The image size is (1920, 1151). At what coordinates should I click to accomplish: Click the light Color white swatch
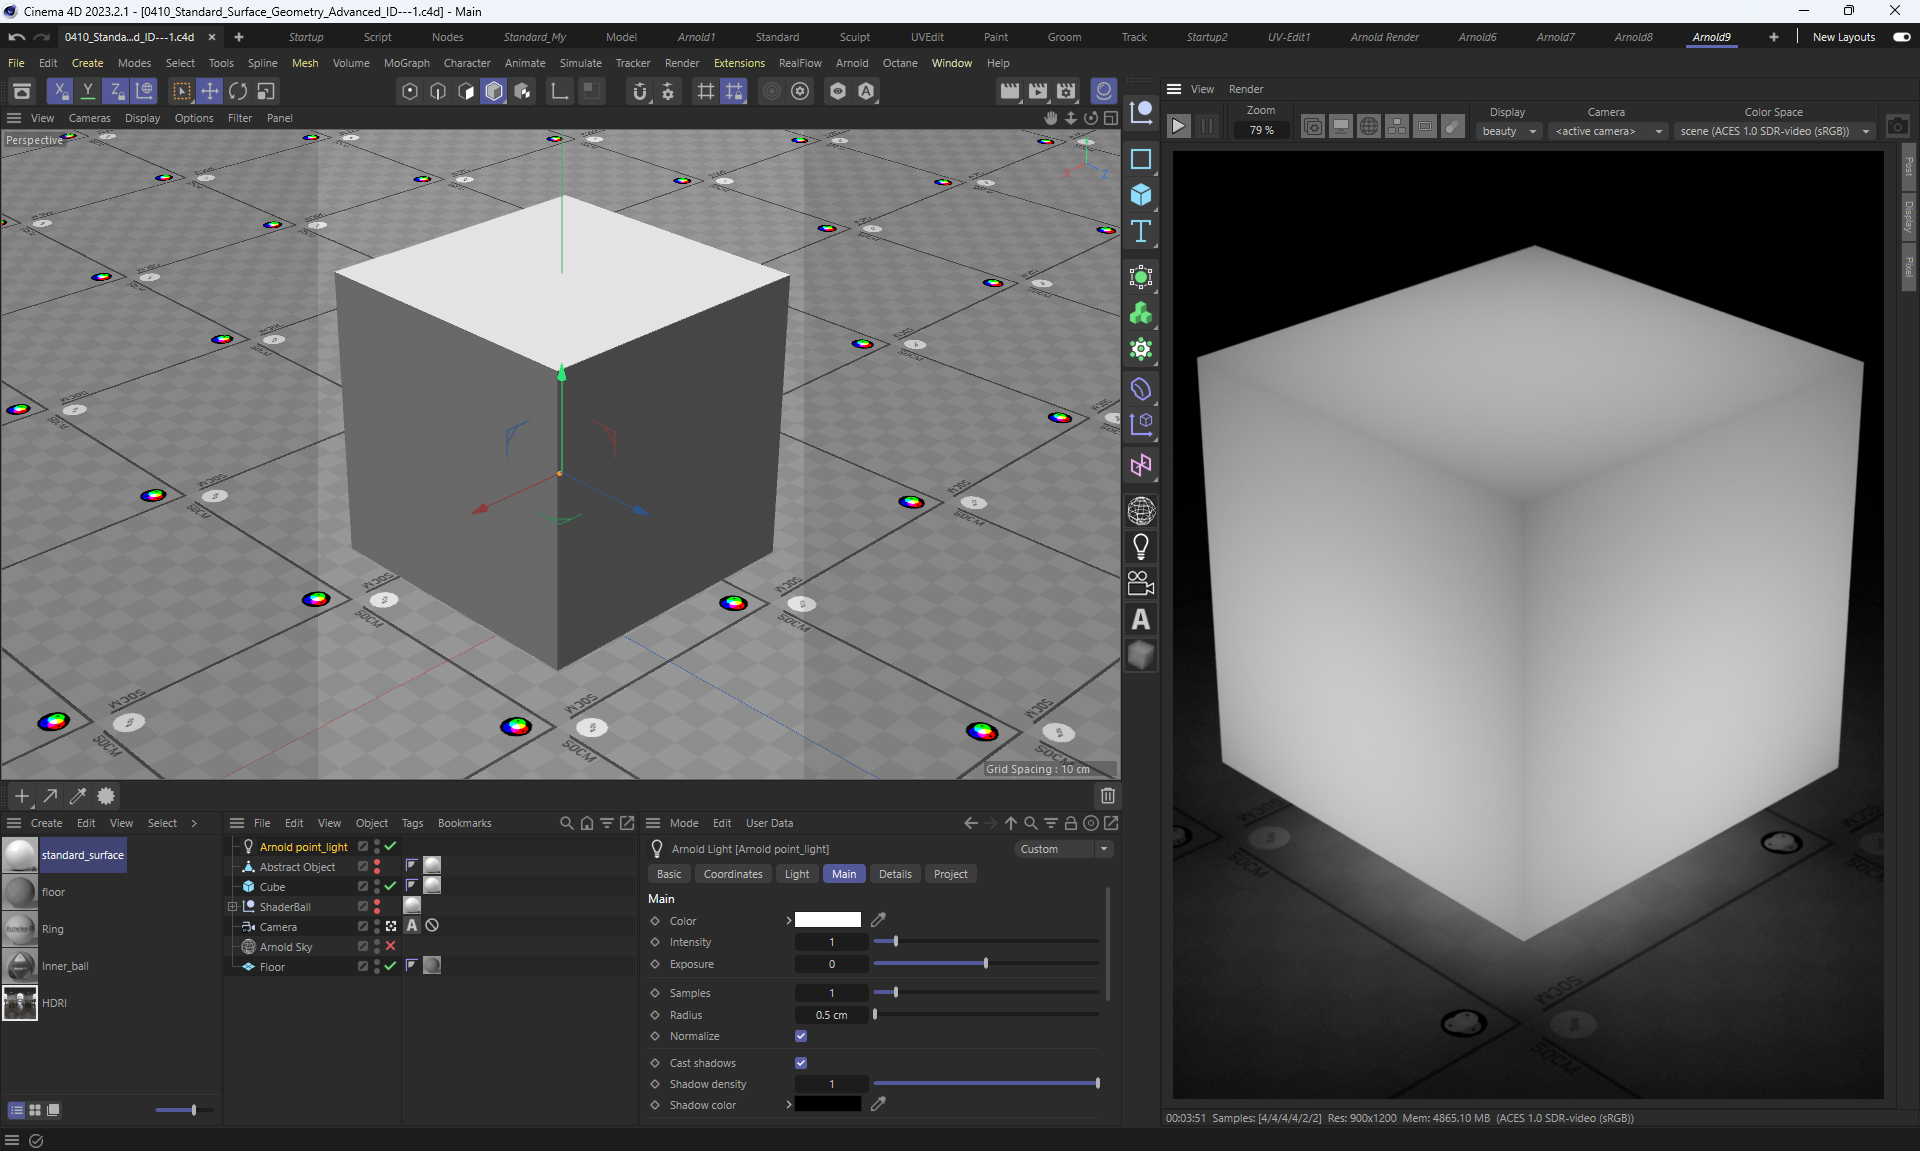[x=827, y=920]
